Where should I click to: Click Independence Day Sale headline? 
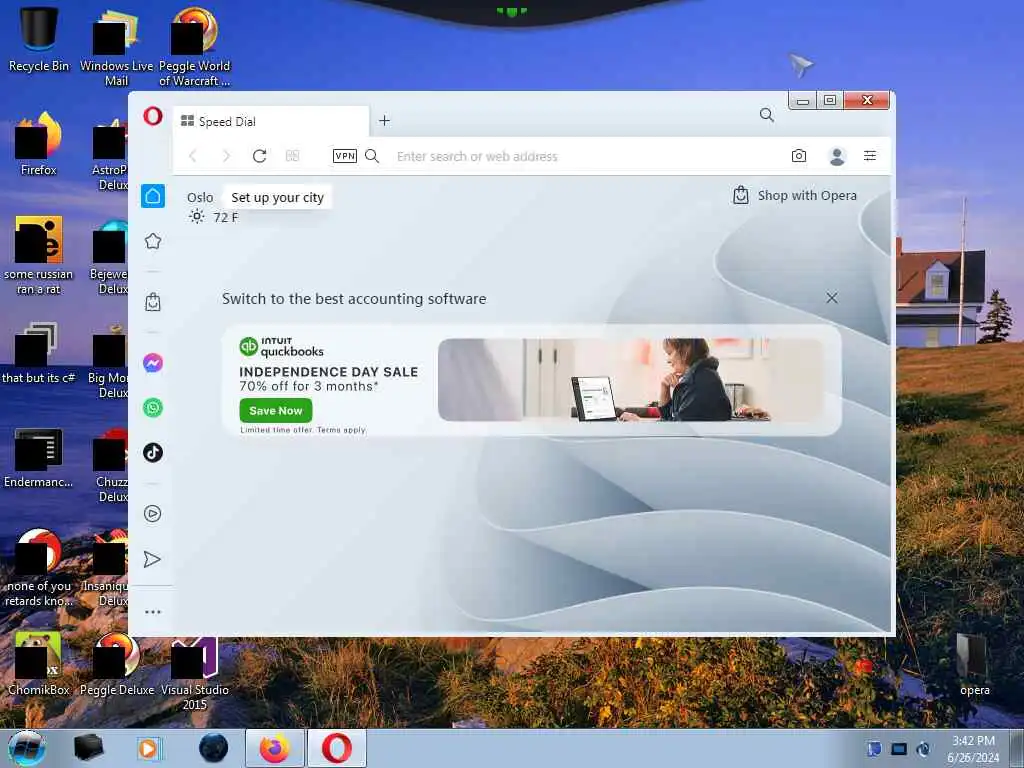[x=328, y=372]
